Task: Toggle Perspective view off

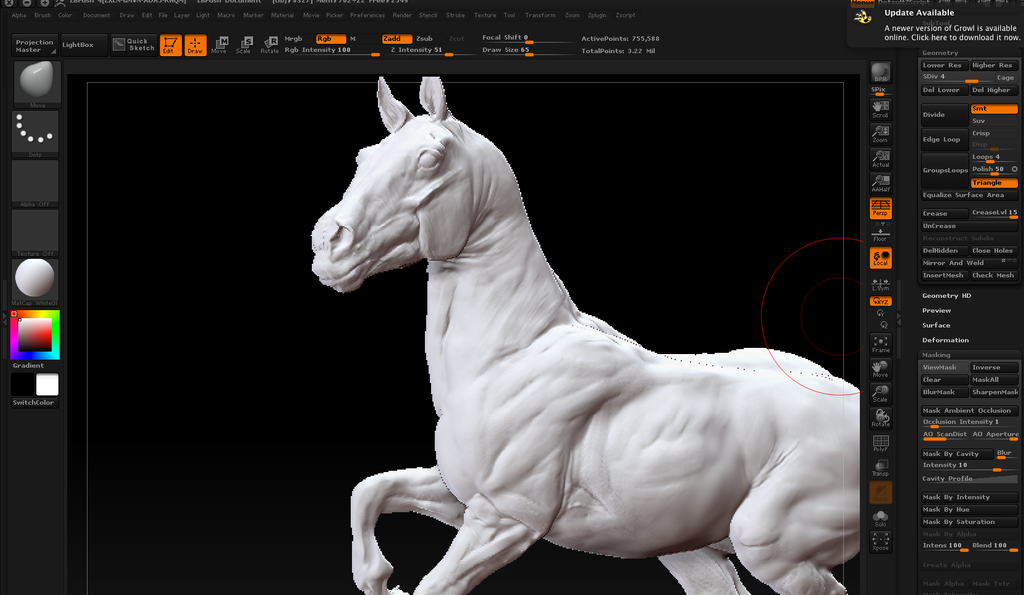Action: (880, 209)
